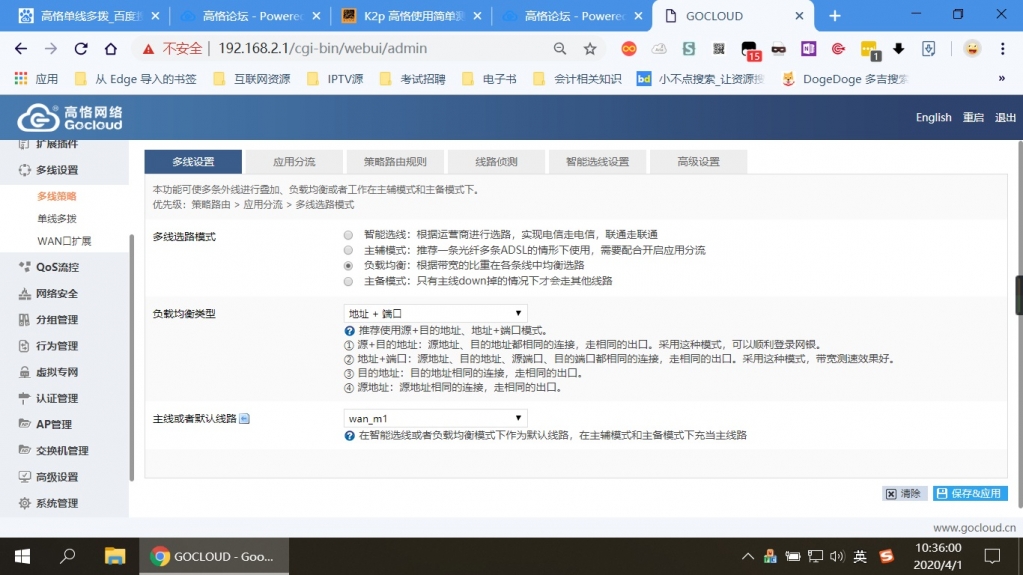
Task: Open the IPTV源 bookmark folder
Action: point(335,79)
